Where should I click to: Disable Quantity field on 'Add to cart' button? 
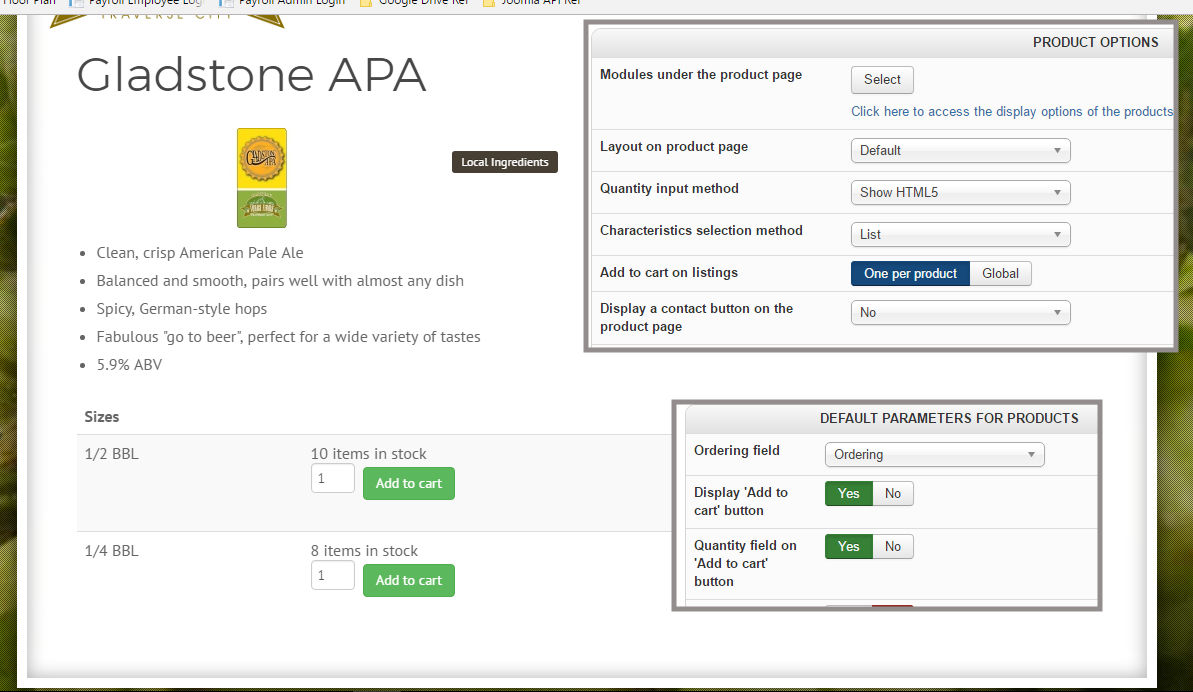click(x=892, y=547)
